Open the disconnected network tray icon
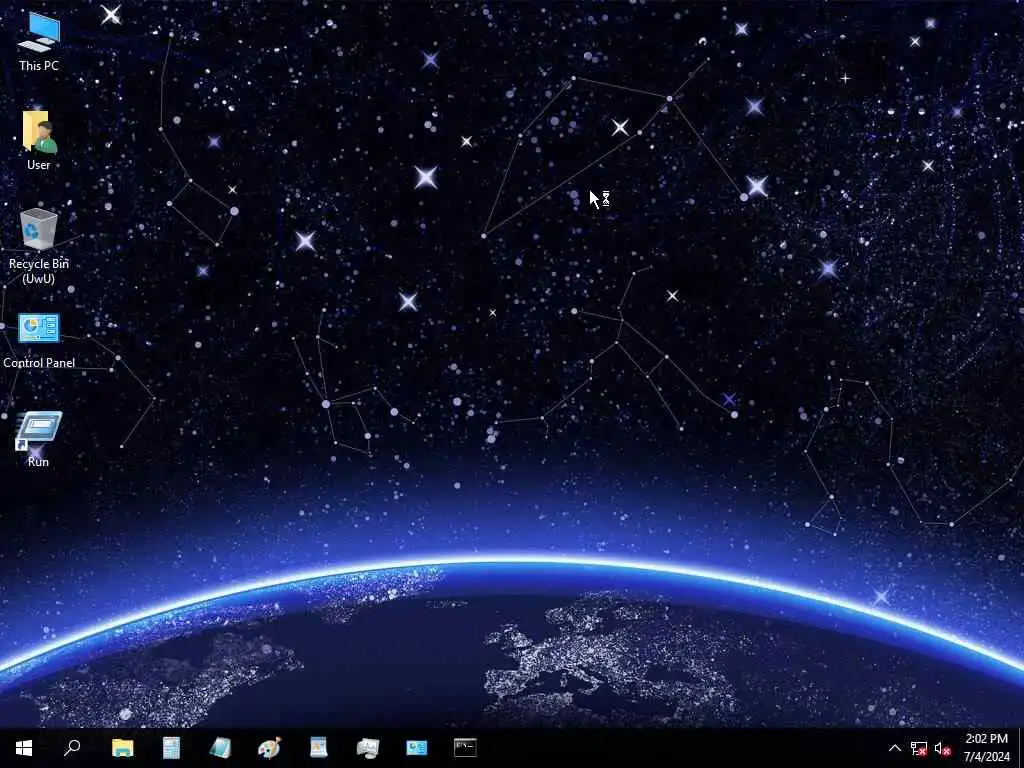This screenshot has height=768, width=1024. [918, 748]
